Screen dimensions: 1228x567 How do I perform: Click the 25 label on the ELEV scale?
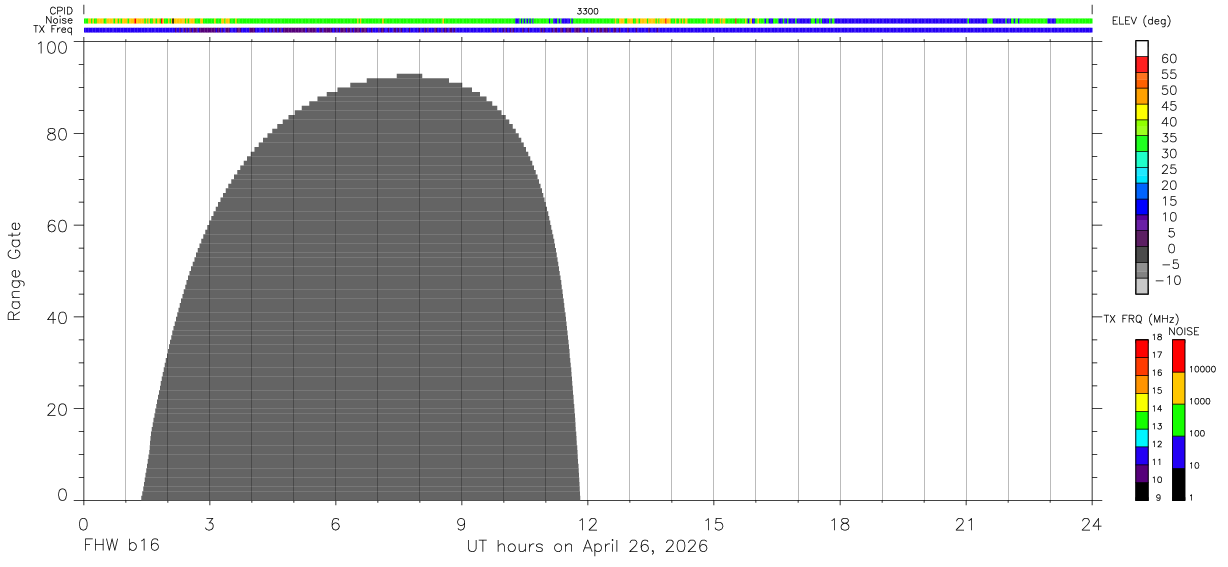tap(1168, 170)
